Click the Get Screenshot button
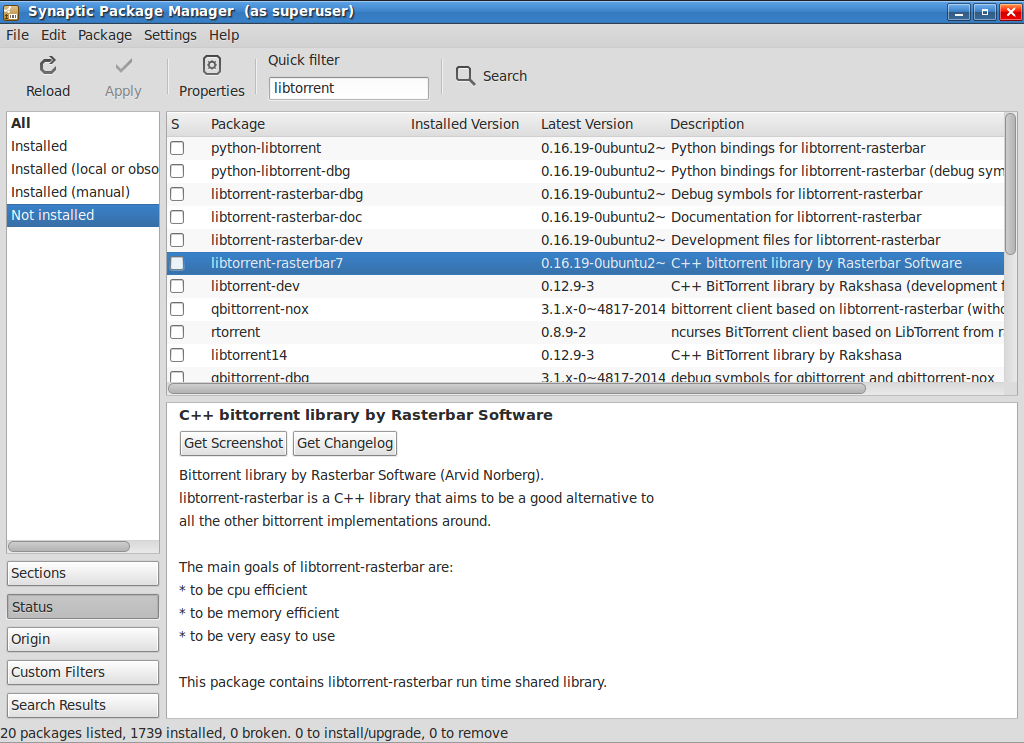 233,443
